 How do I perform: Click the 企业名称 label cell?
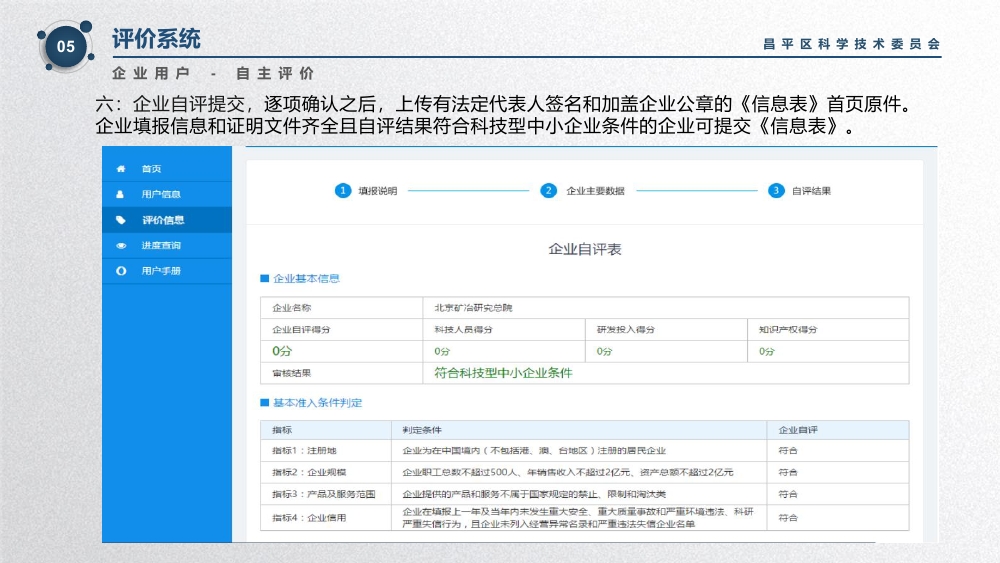(x=342, y=308)
